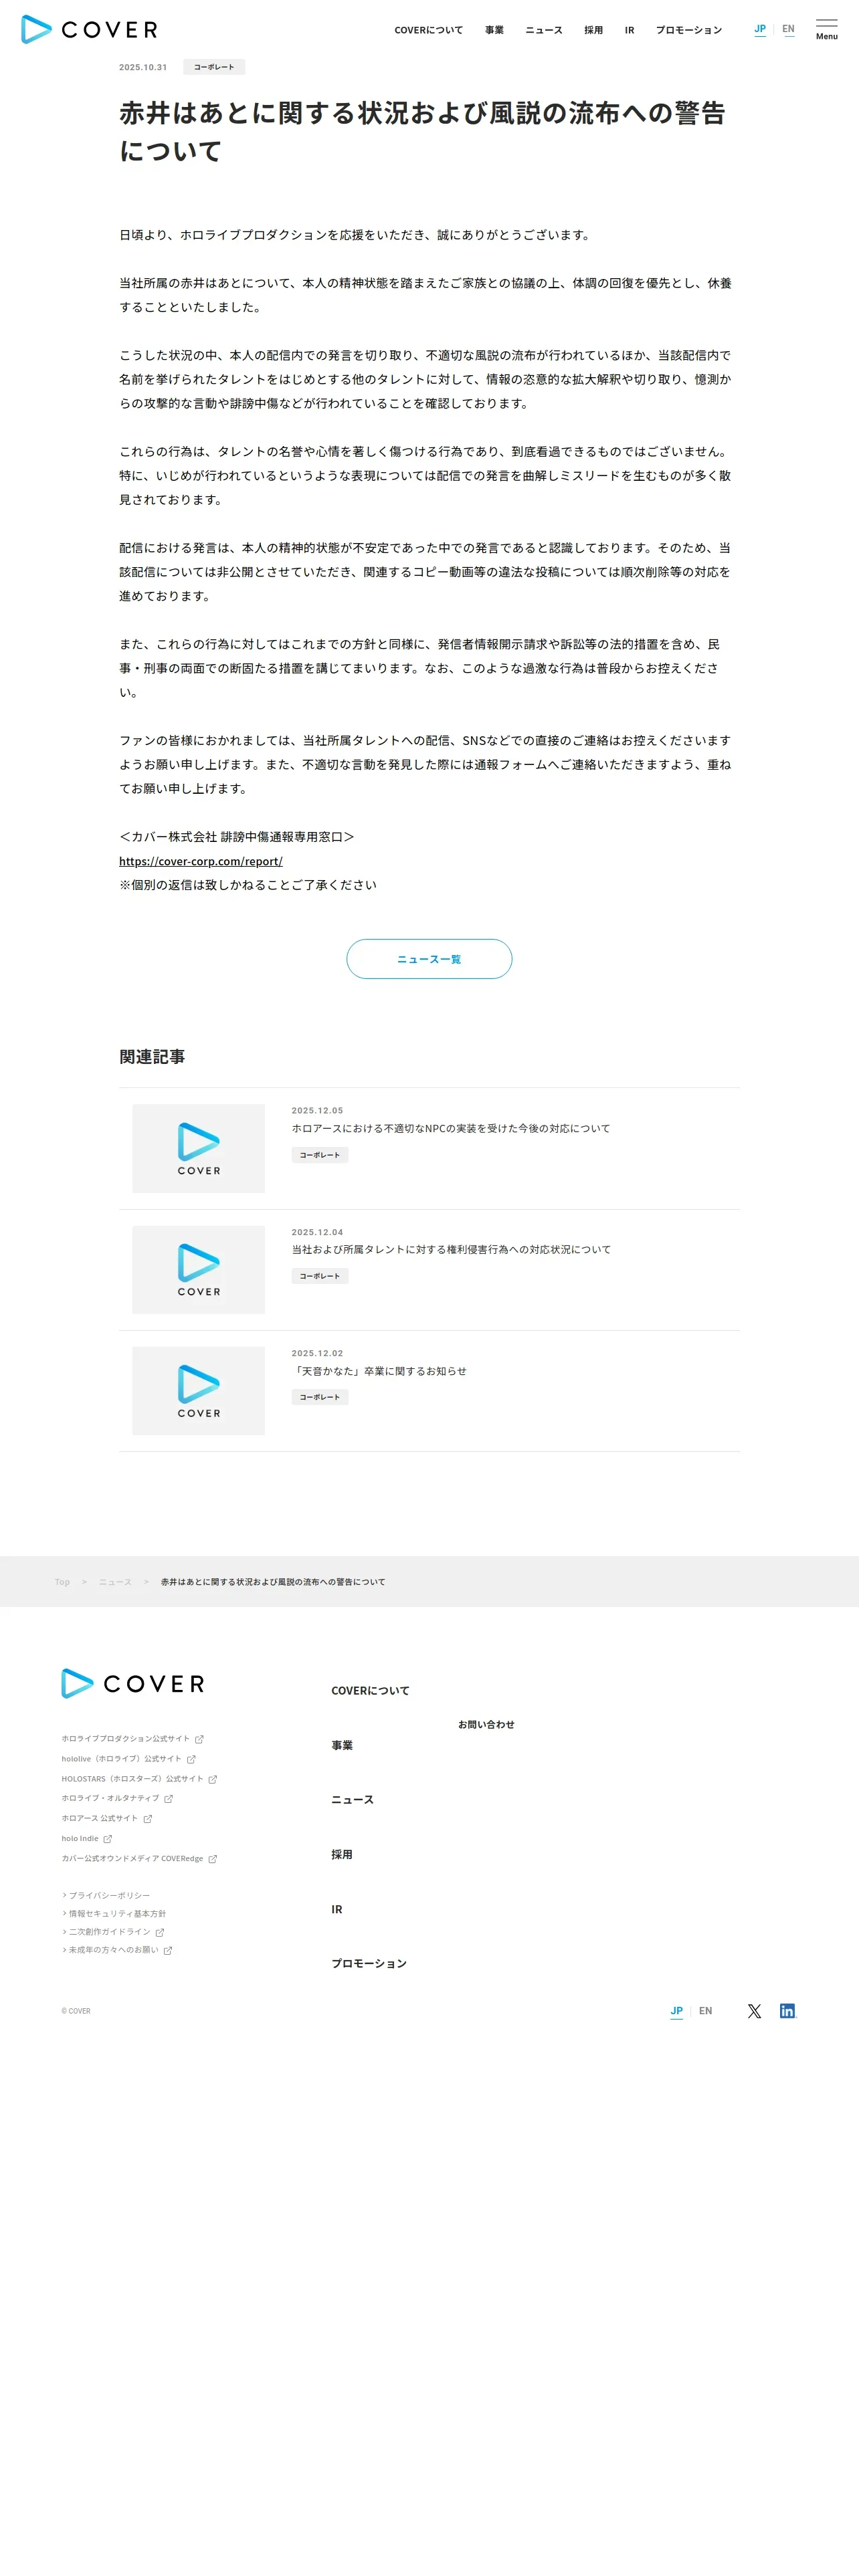Screen dimensions: 859x2576
Task: Open ニュース in the header nav
Action: click(x=544, y=30)
